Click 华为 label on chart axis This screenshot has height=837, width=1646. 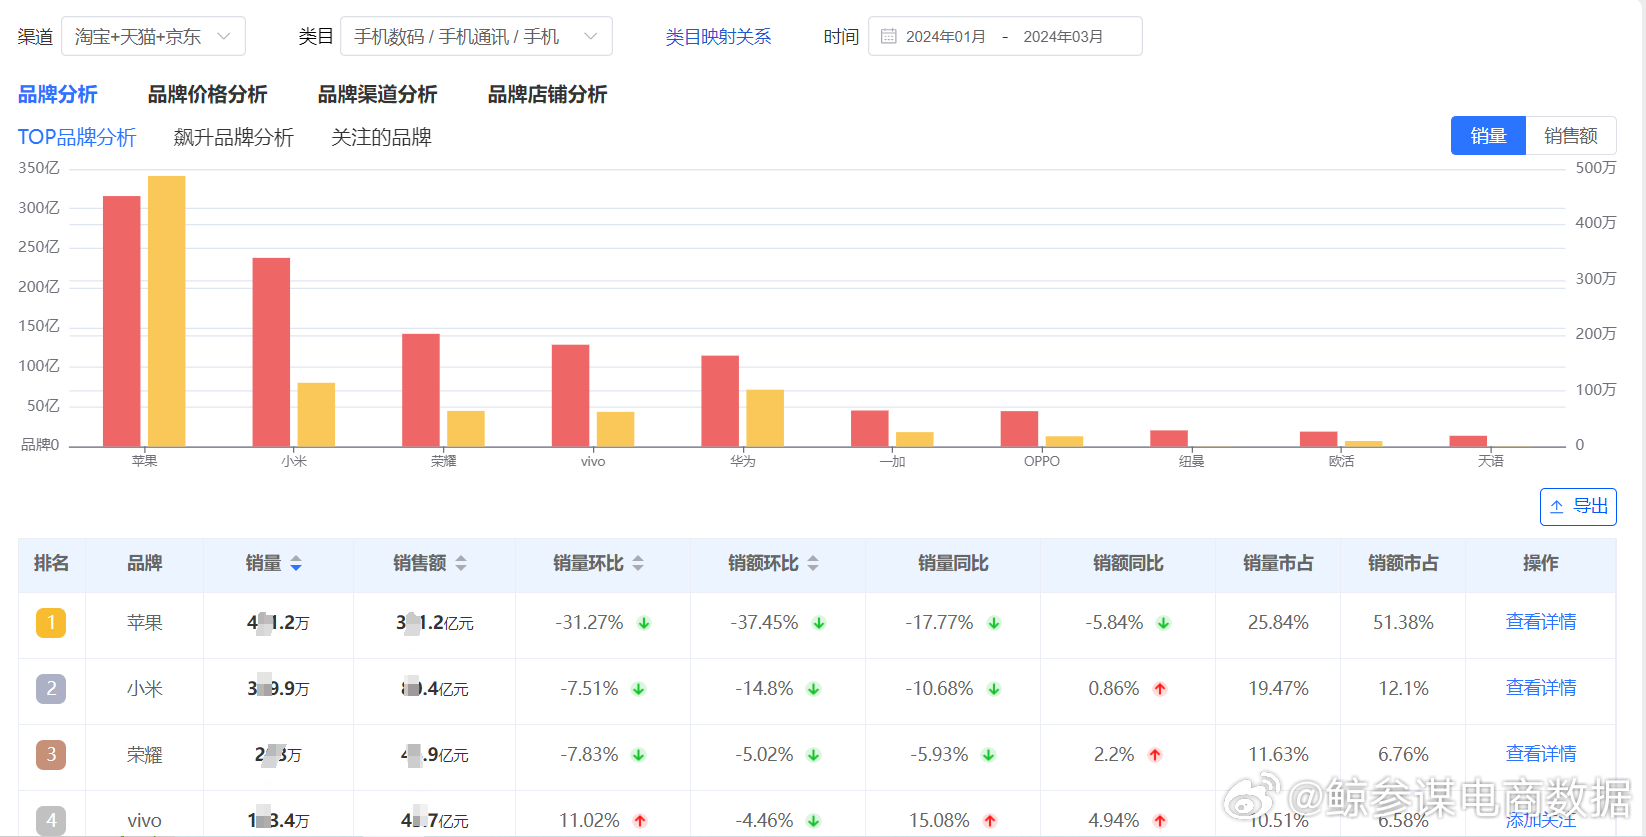[743, 461]
